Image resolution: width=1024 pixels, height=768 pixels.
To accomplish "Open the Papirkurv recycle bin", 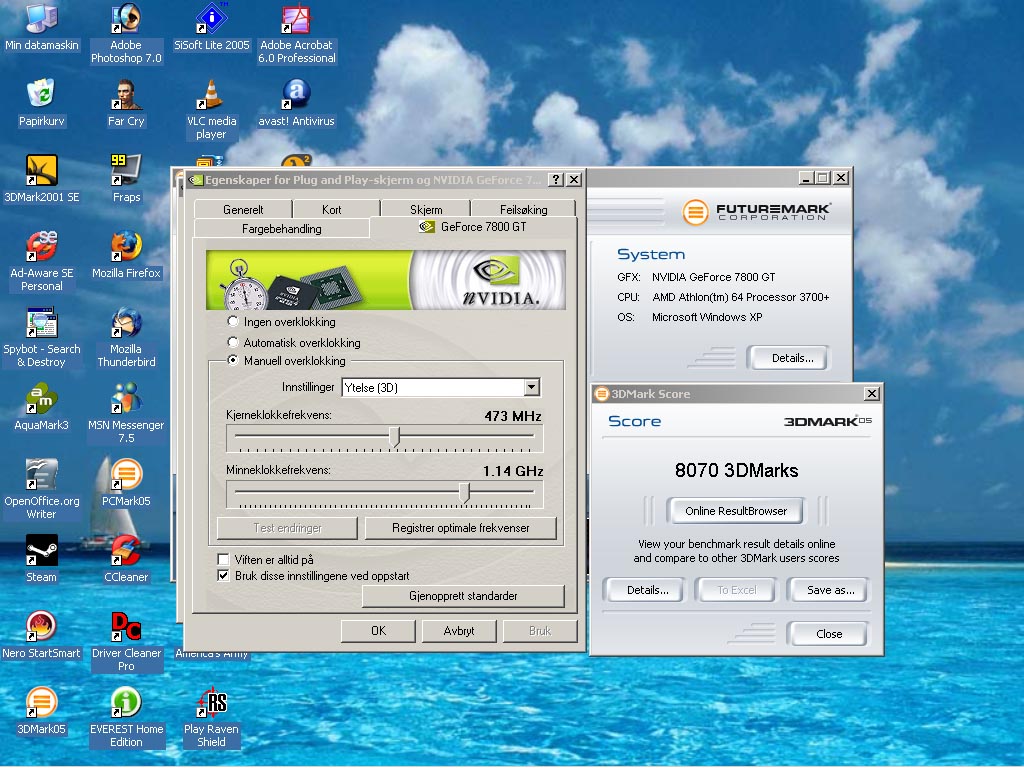I will [42, 103].
